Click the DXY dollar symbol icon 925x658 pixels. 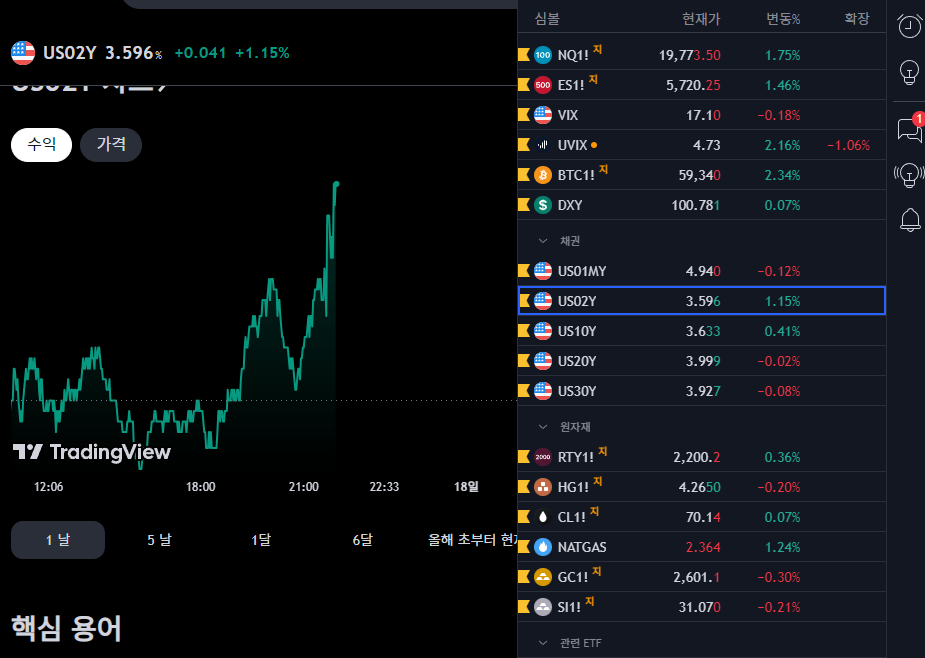pos(543,205)
